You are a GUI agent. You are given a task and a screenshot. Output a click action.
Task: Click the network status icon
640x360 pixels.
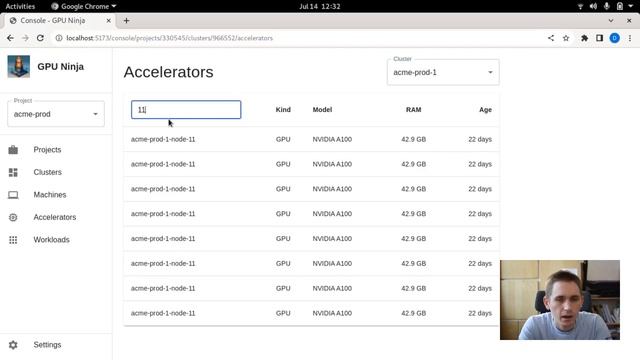tap(580, 6)
